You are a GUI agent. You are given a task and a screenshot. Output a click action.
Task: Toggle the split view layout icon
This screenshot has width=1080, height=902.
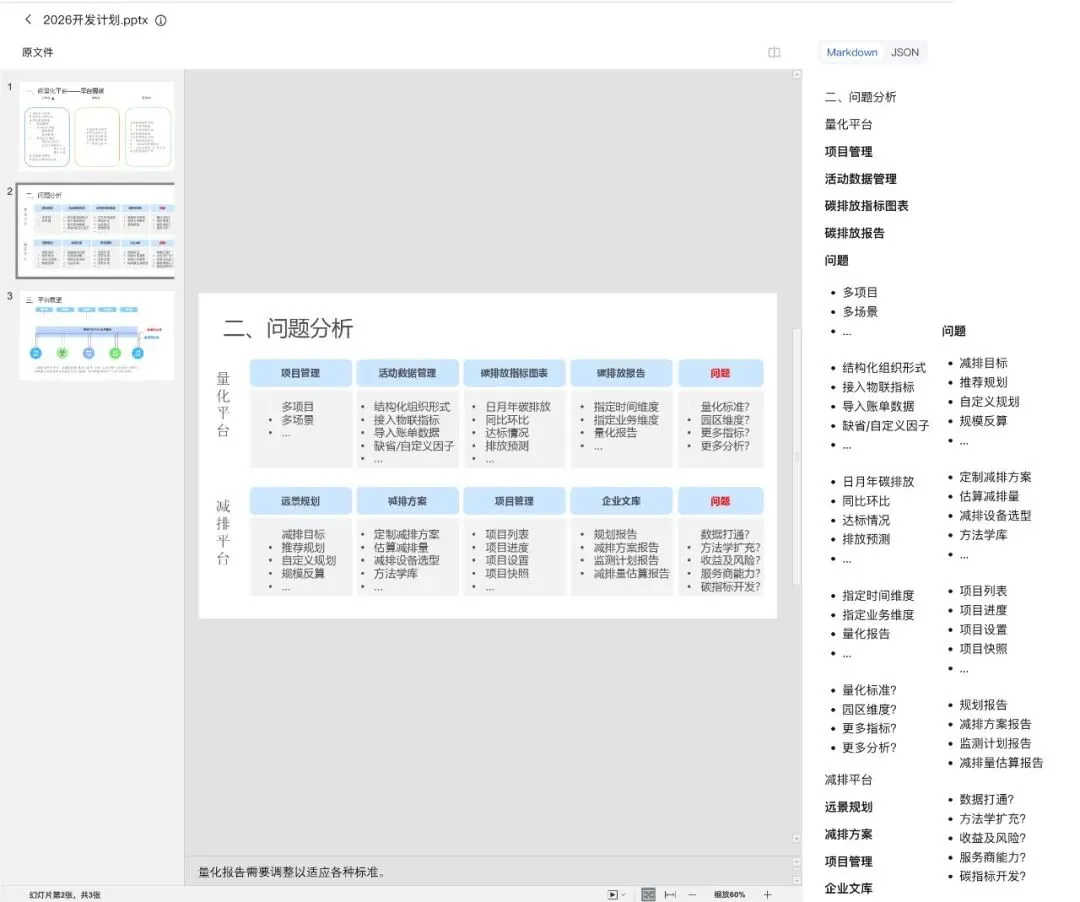point(774,52)
